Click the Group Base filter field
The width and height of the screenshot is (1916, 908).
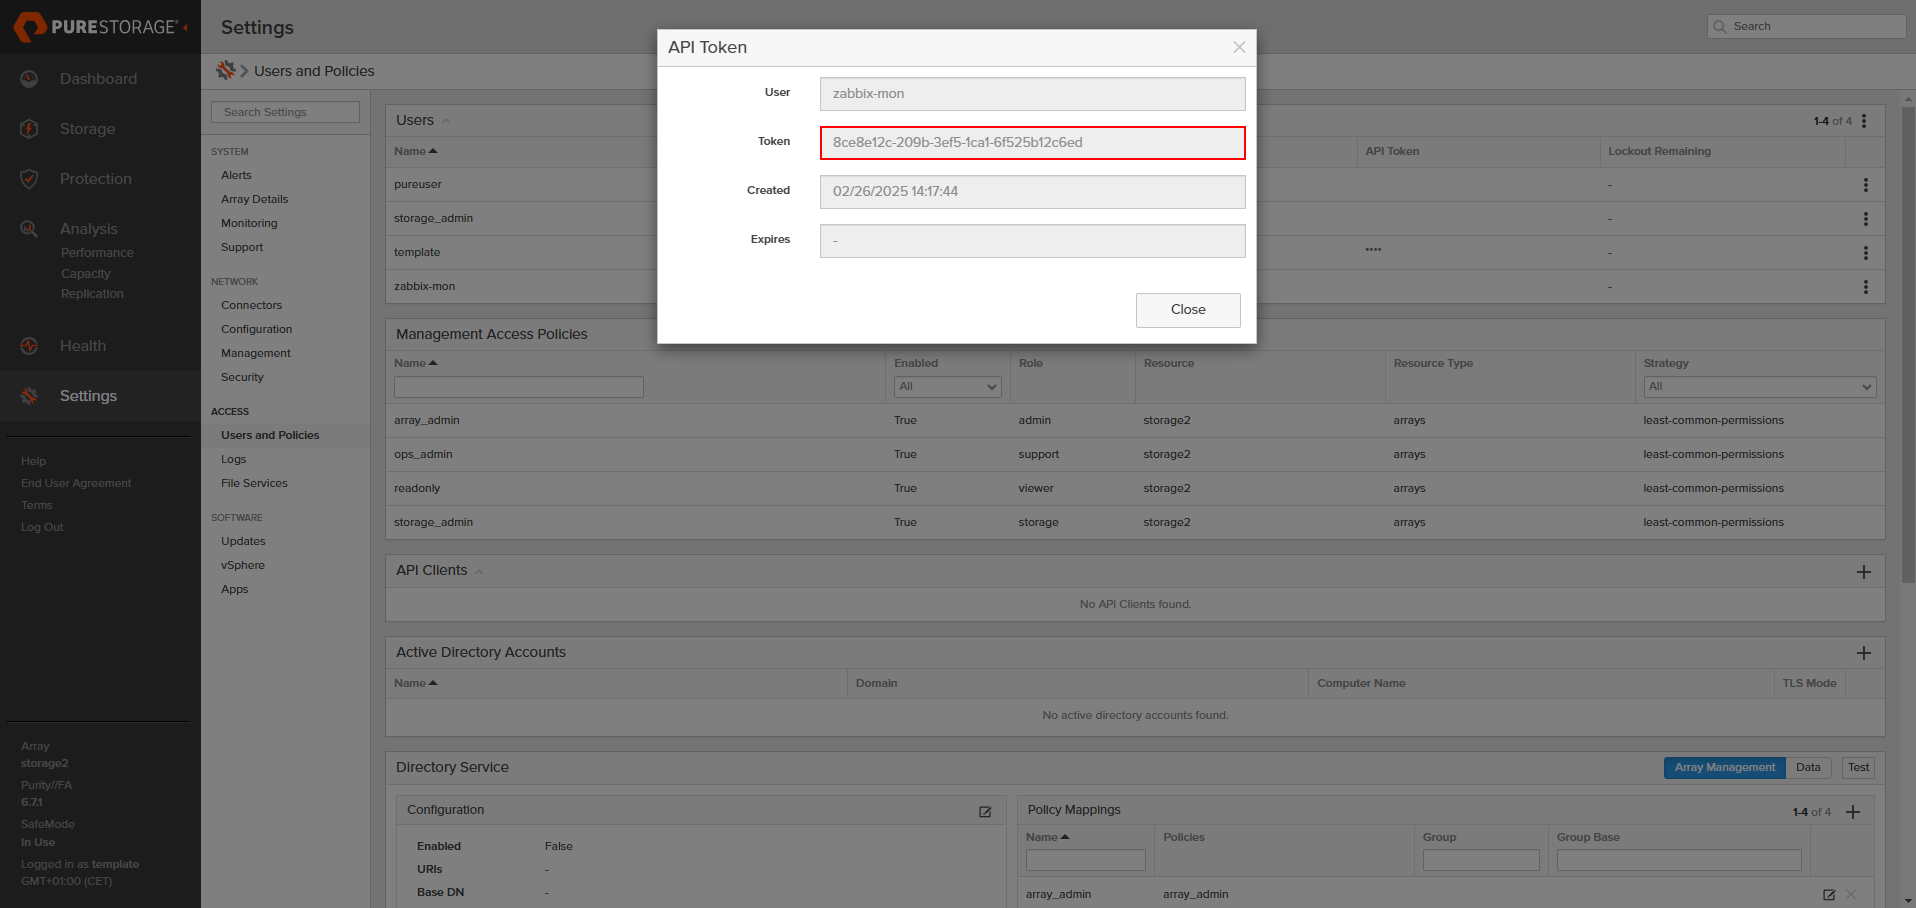coord(1679,860)
